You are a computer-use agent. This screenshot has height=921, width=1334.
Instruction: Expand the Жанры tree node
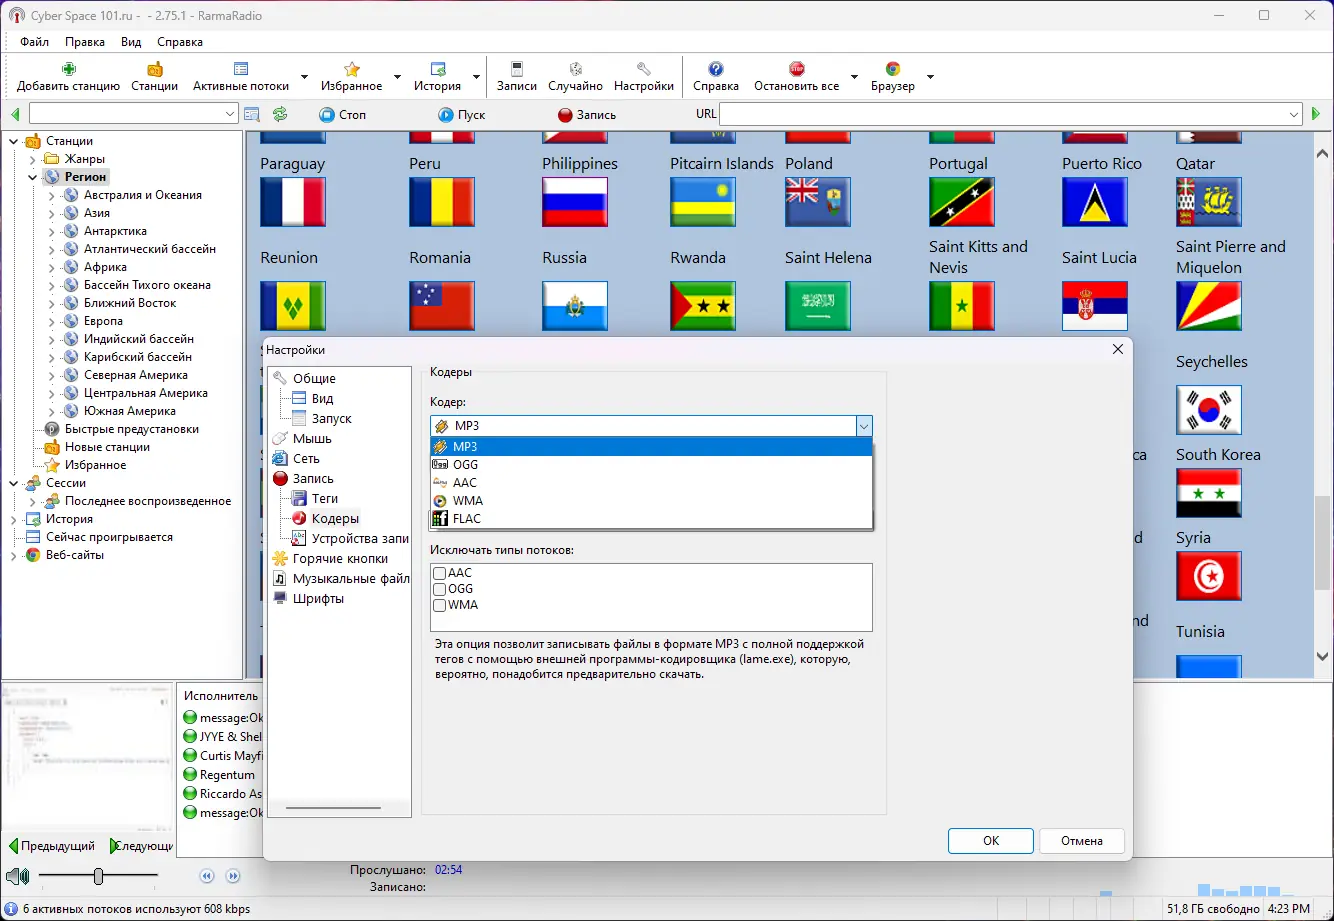(33, 159)
